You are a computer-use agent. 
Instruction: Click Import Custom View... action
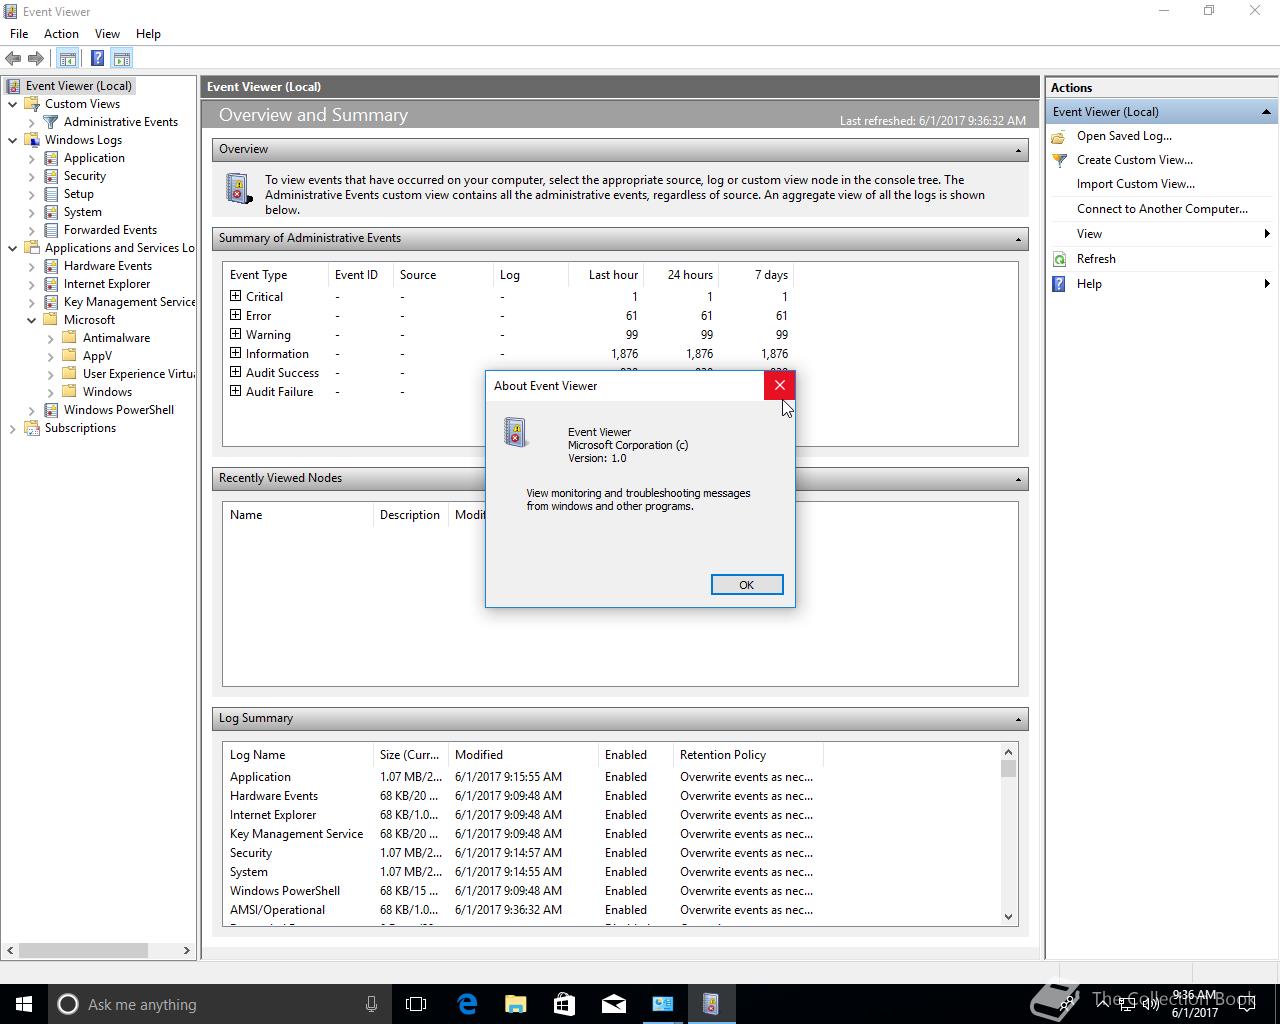[1135, 184]
